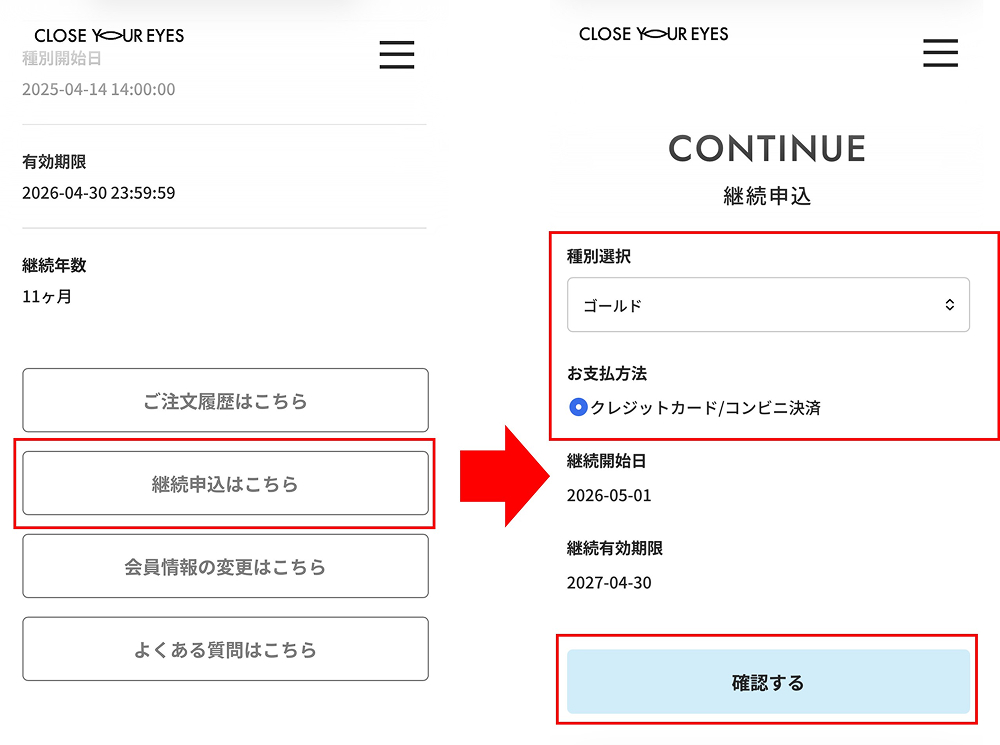The image size is (1000, 745).
Task: Go to 会員情報の変更はこちら
Action: [225, 567]
